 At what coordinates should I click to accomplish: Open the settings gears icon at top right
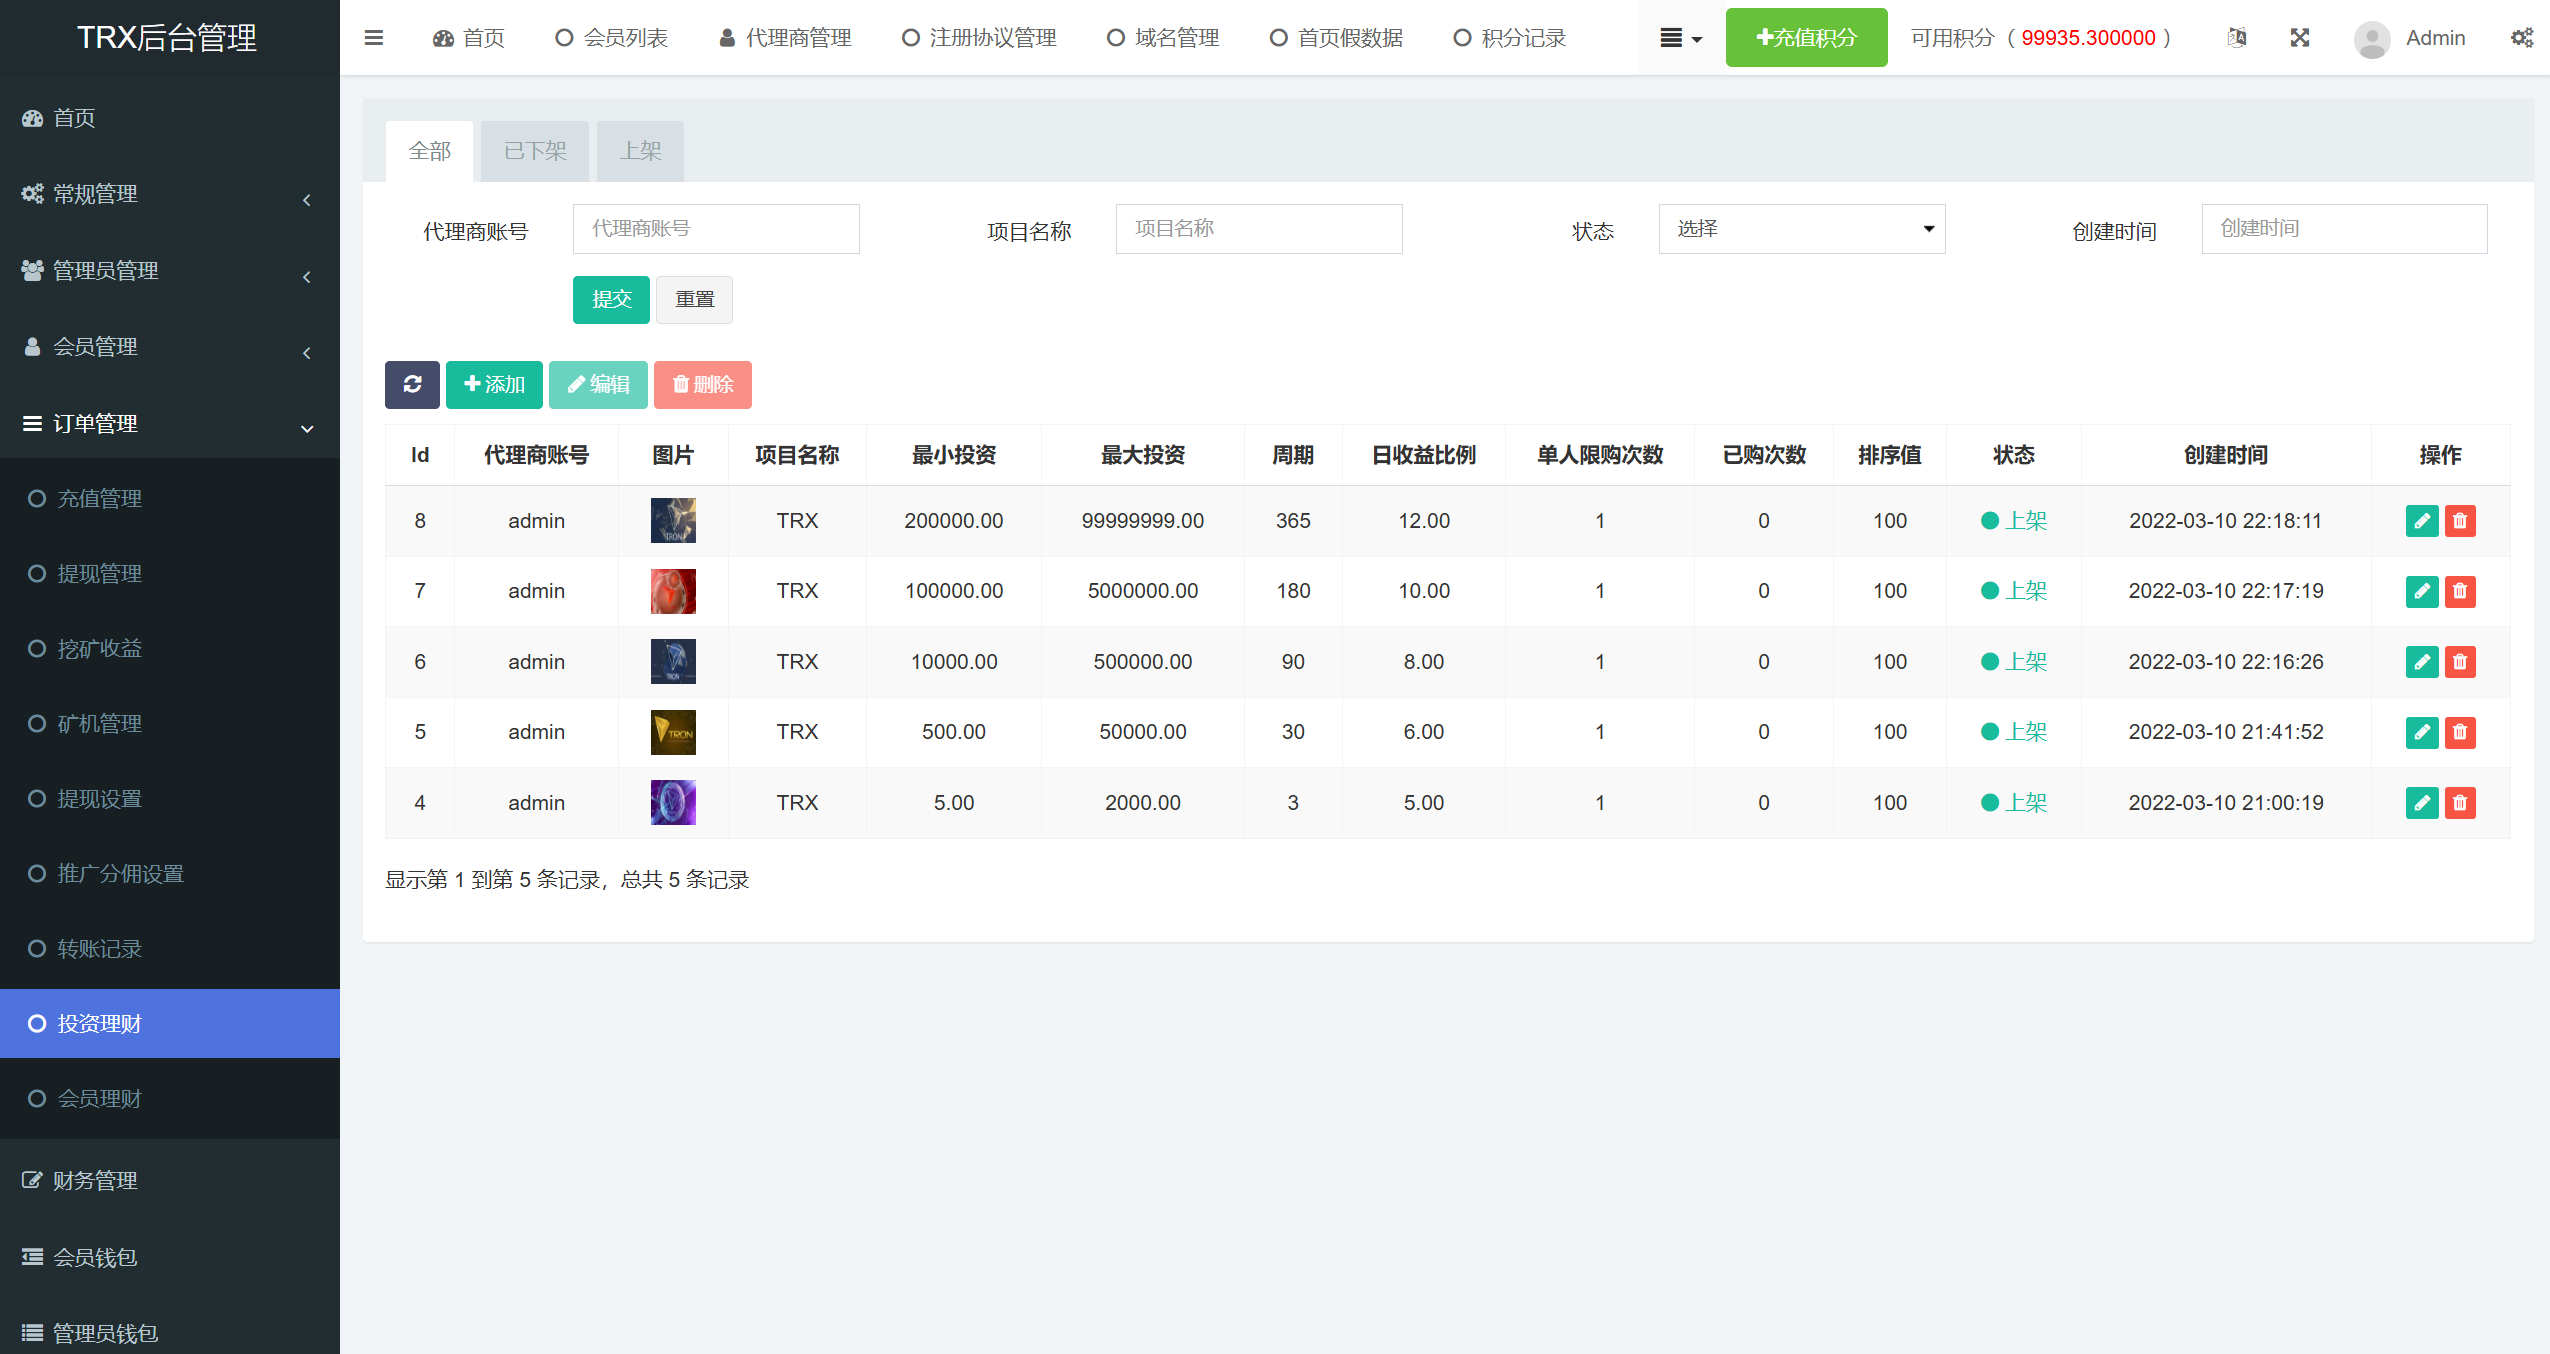[2521, 38]
